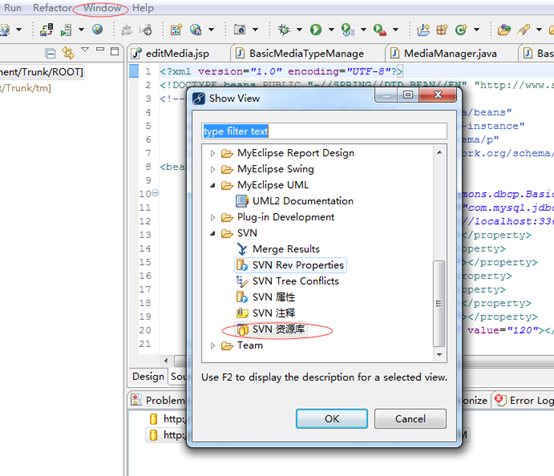Click the New Package toolbar icon

(442, 30)
